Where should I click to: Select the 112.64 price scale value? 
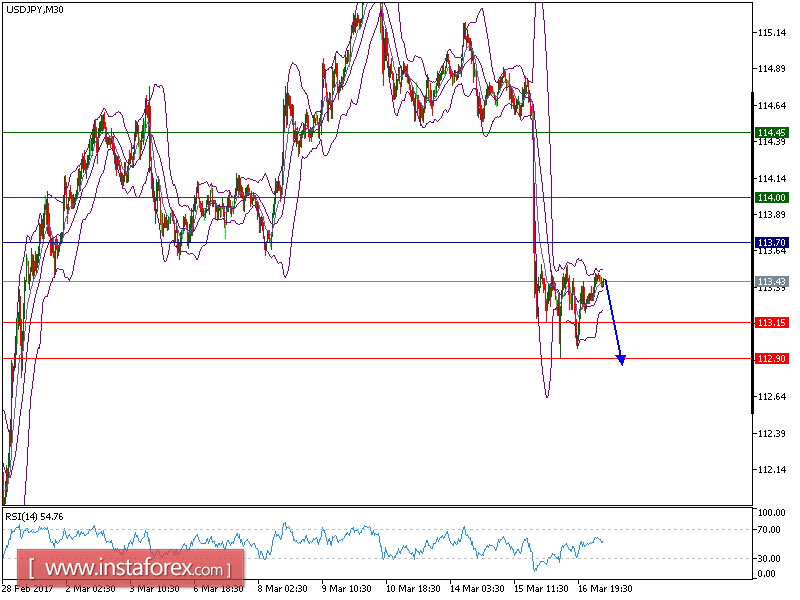point(772,396)
